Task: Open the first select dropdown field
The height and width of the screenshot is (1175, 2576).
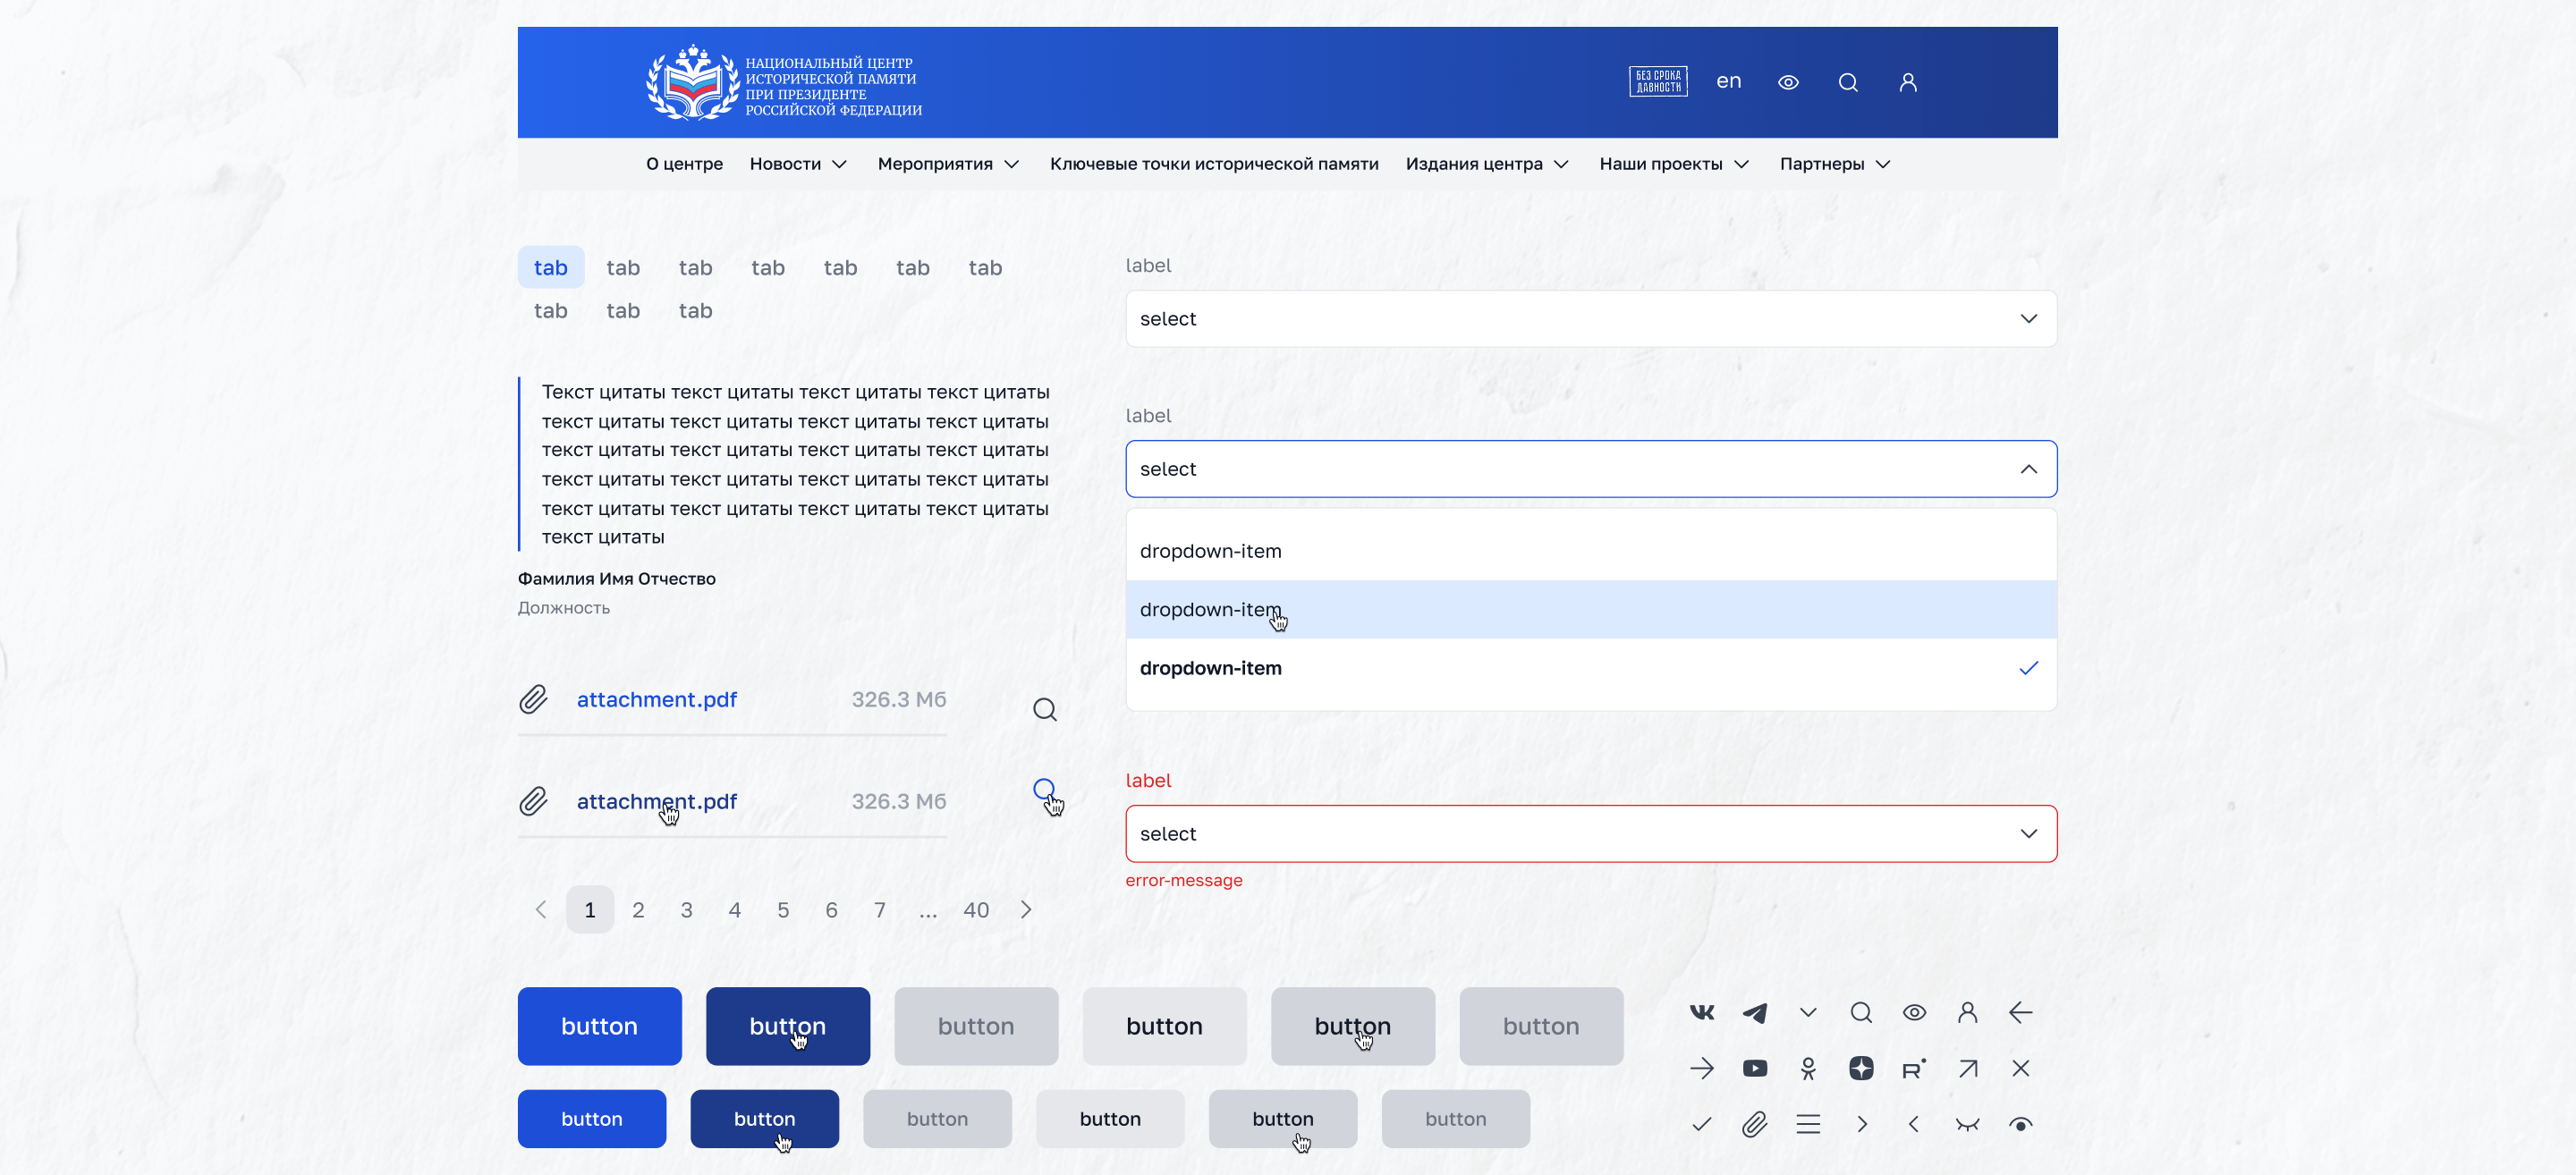Action: (x=1590, y=319)
